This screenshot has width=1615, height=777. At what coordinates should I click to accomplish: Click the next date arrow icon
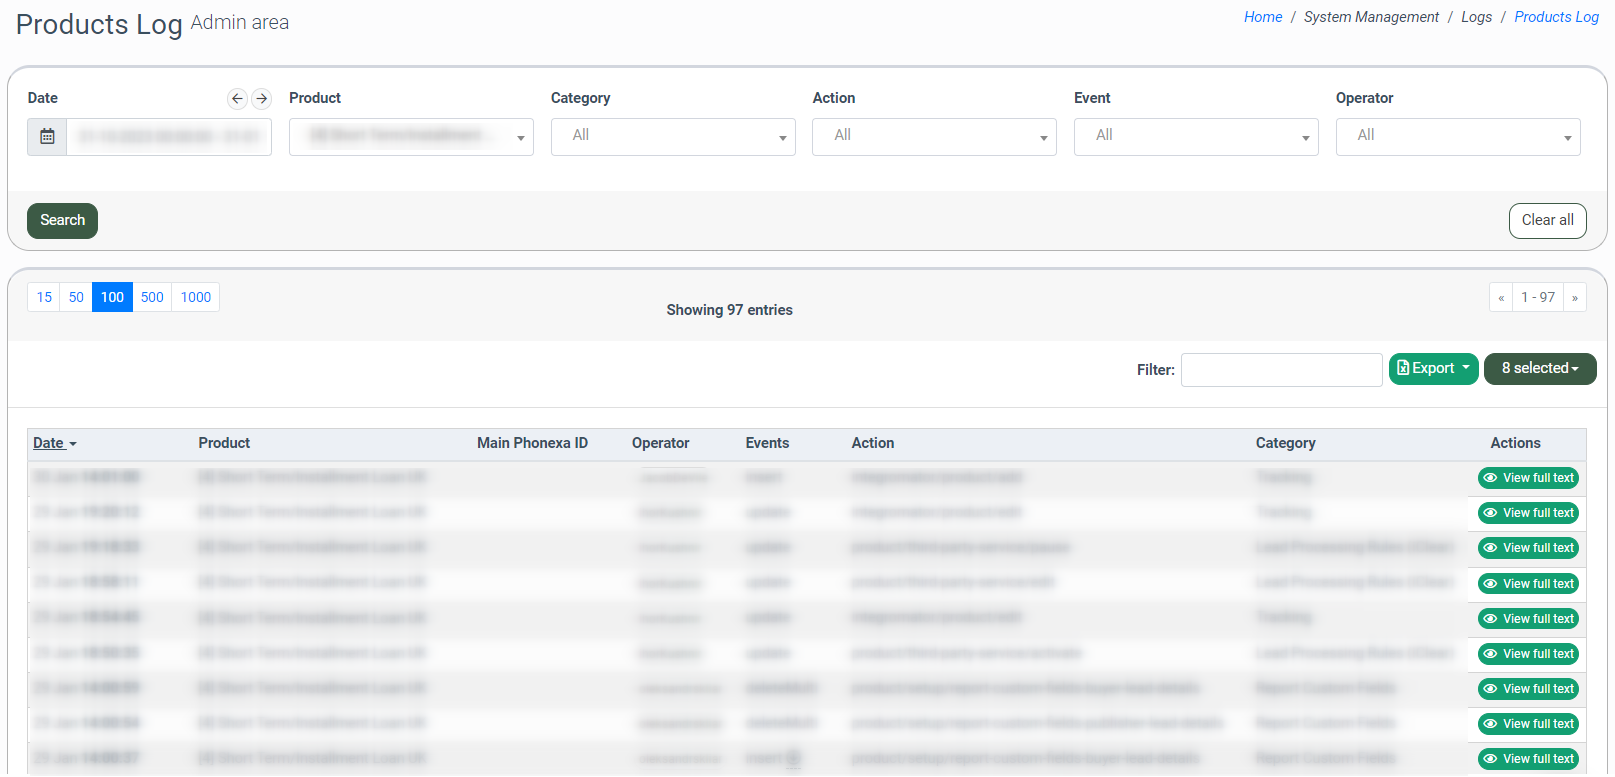click(261, 98)
